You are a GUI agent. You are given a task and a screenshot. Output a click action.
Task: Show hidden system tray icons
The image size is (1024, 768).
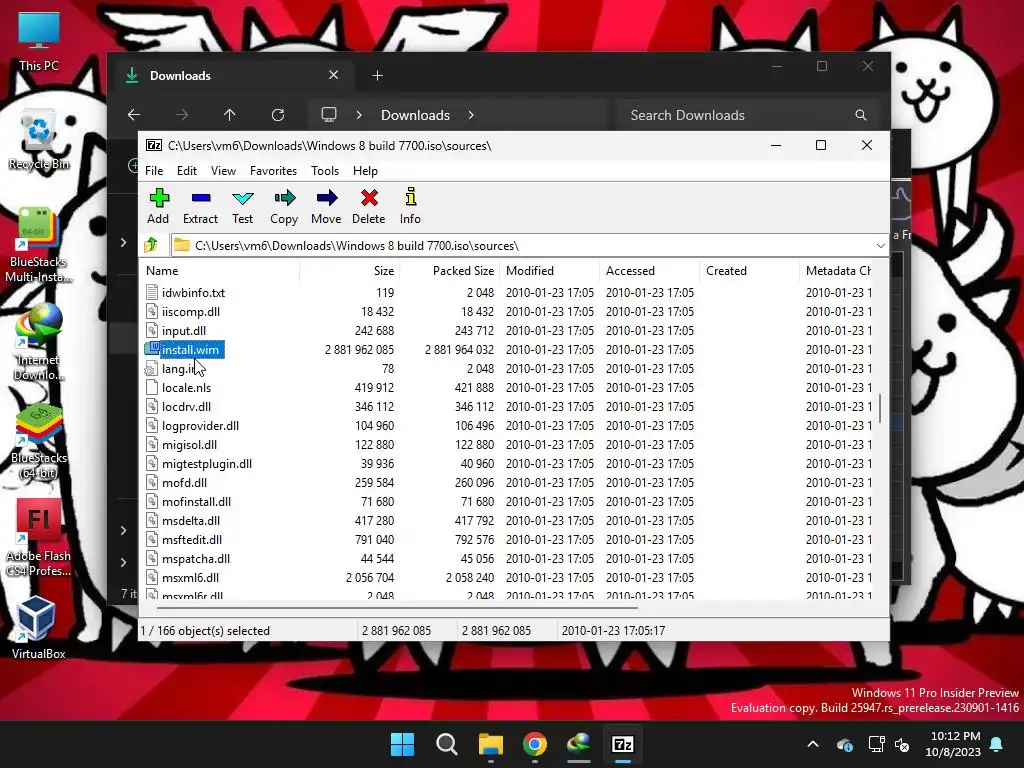pyautogui.click(x=813, y=744)
